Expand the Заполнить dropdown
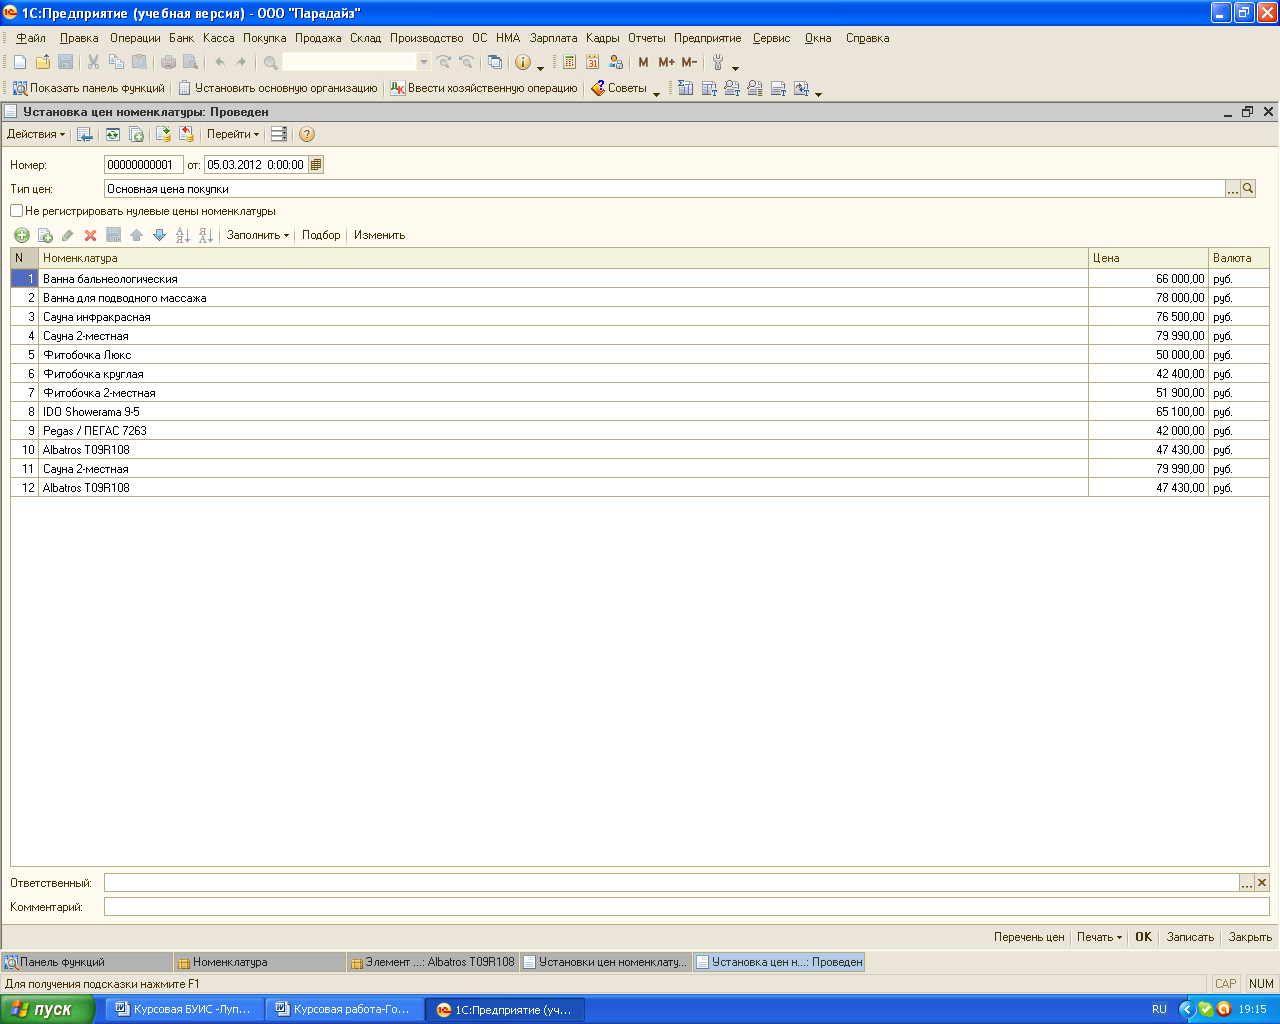The image size is (1280, 1024). point(258,235)
